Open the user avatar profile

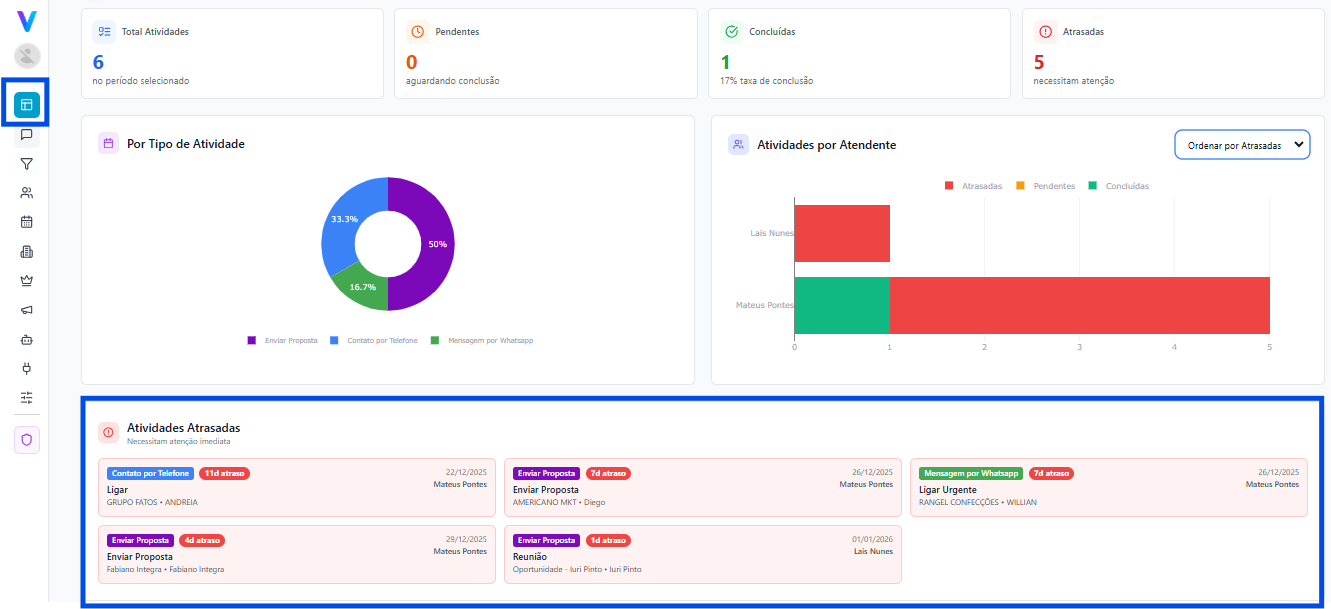pyautogui.click(x=27, y=57)
